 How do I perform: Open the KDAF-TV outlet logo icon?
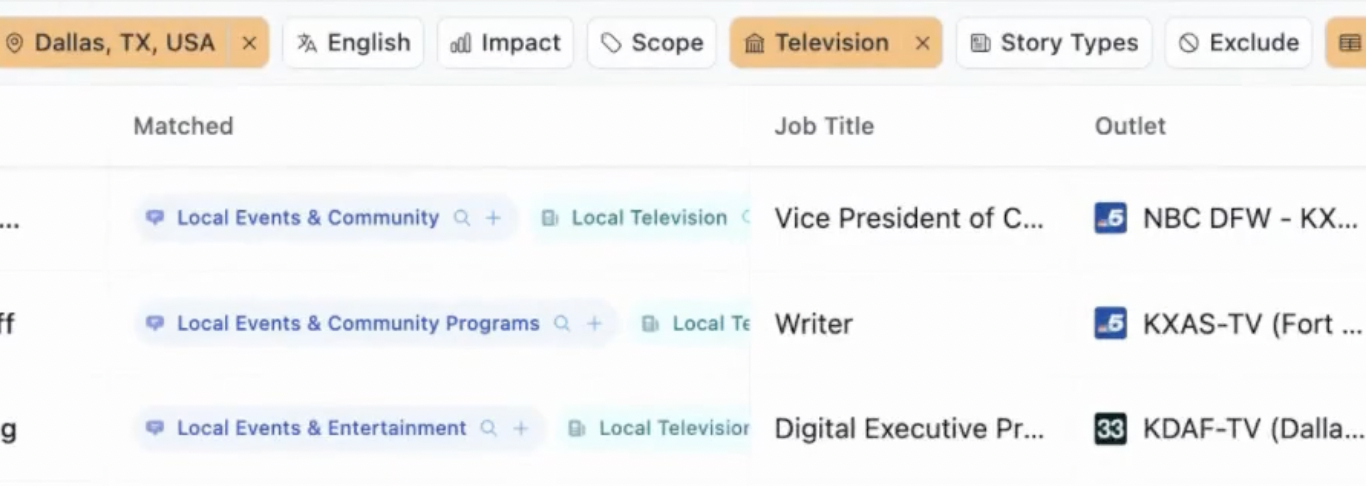pyautogui.click(x=1110, y=429)
